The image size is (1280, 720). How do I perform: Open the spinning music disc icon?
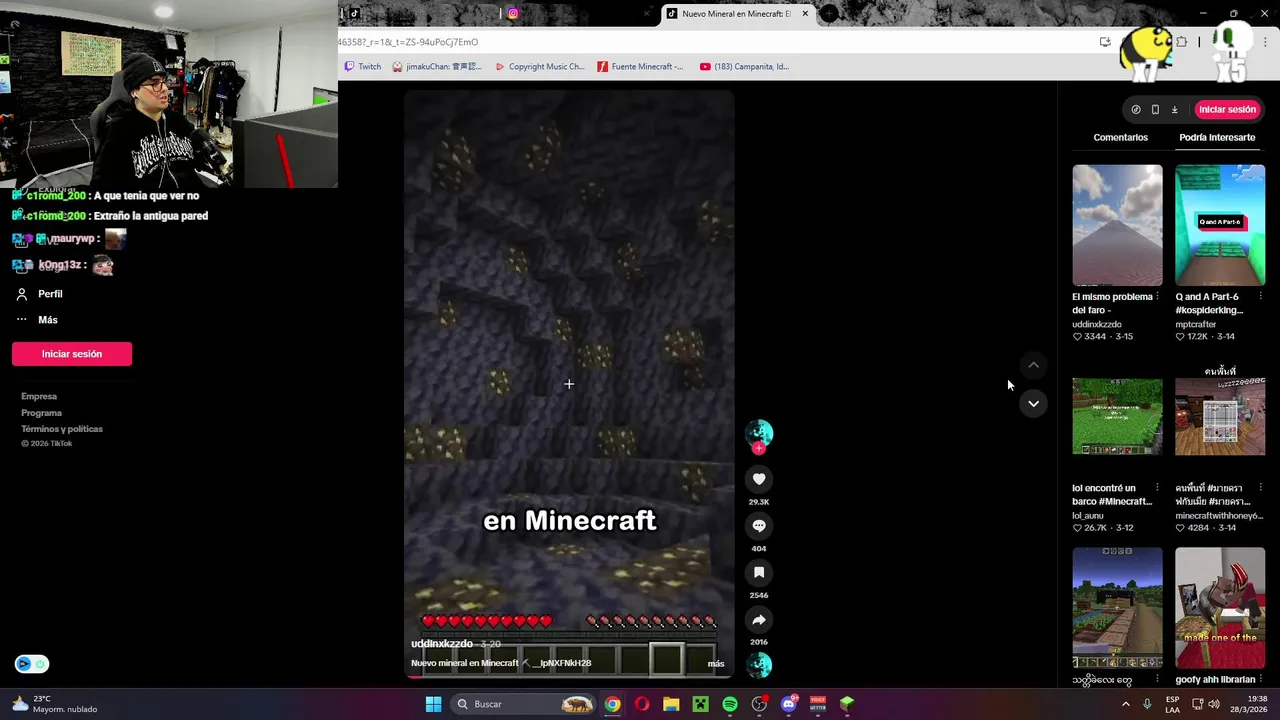(x=759, y=665)
